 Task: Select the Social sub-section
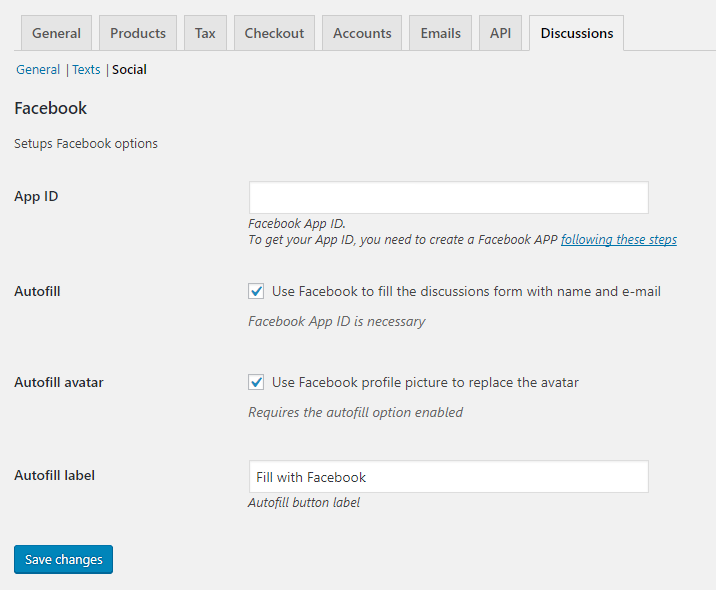point(129,69)
